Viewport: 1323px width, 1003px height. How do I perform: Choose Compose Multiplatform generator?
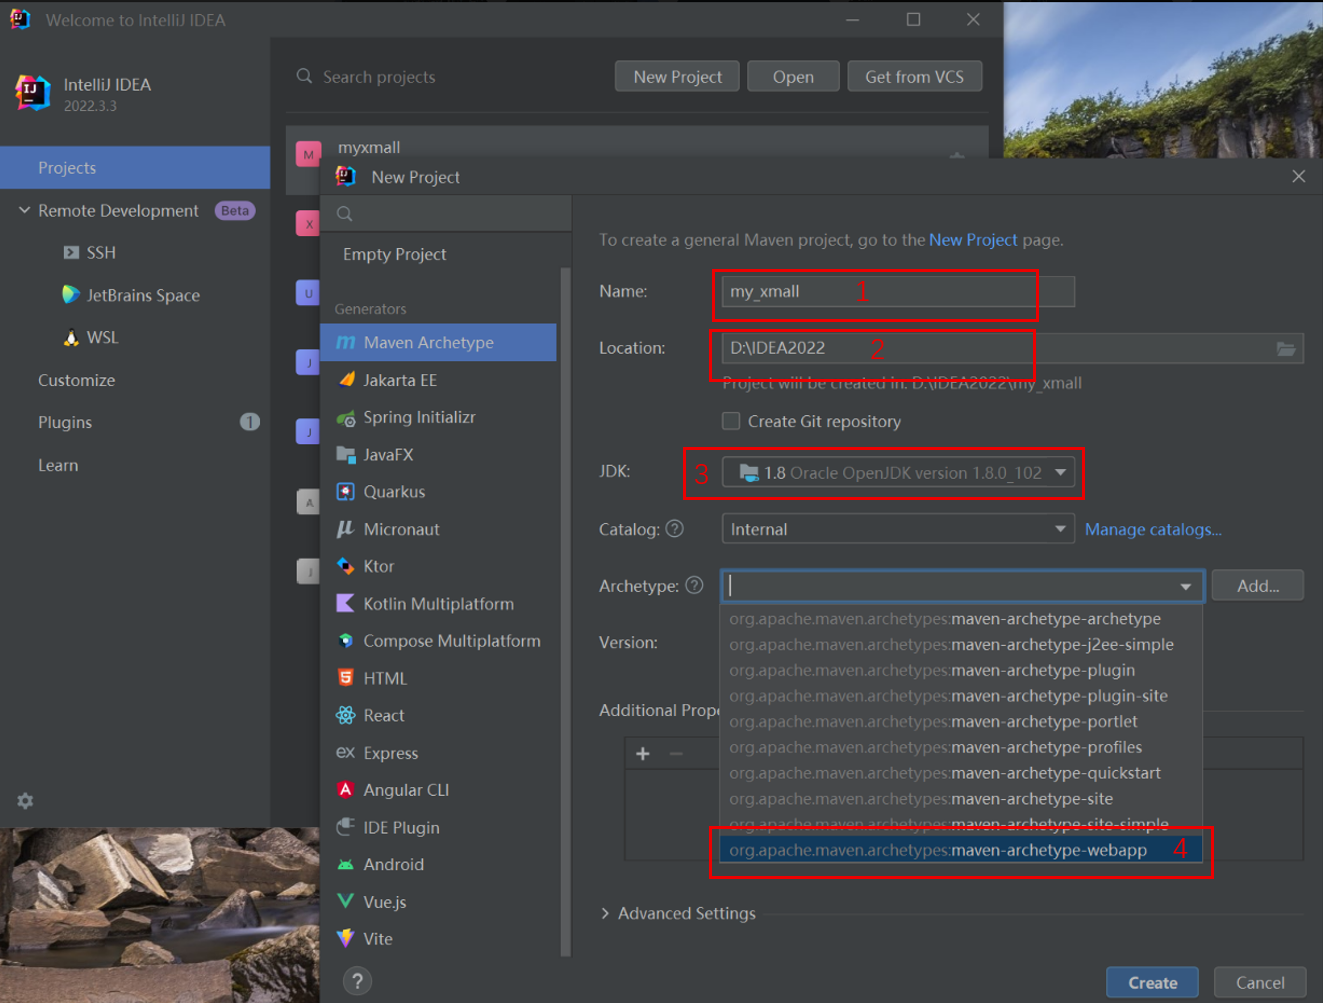click(x=438, y=641)
